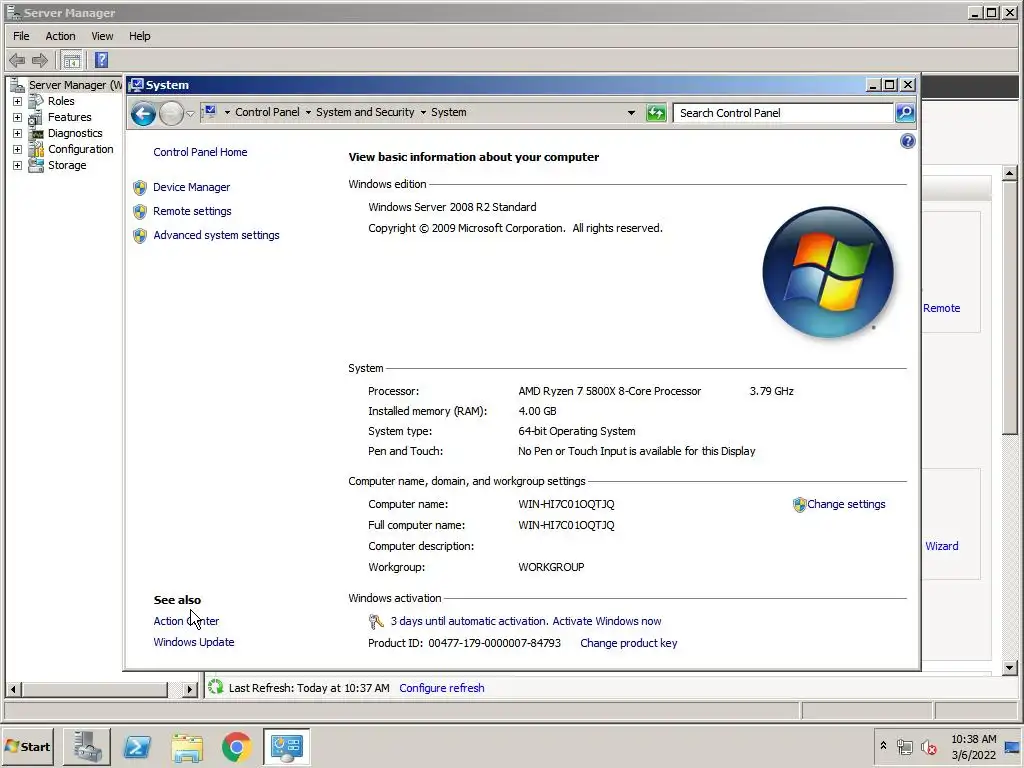Open dropdown arrow after System and Security breadcrumb
The width and height of the screenshot is (1024, 768).
point(423,113)
